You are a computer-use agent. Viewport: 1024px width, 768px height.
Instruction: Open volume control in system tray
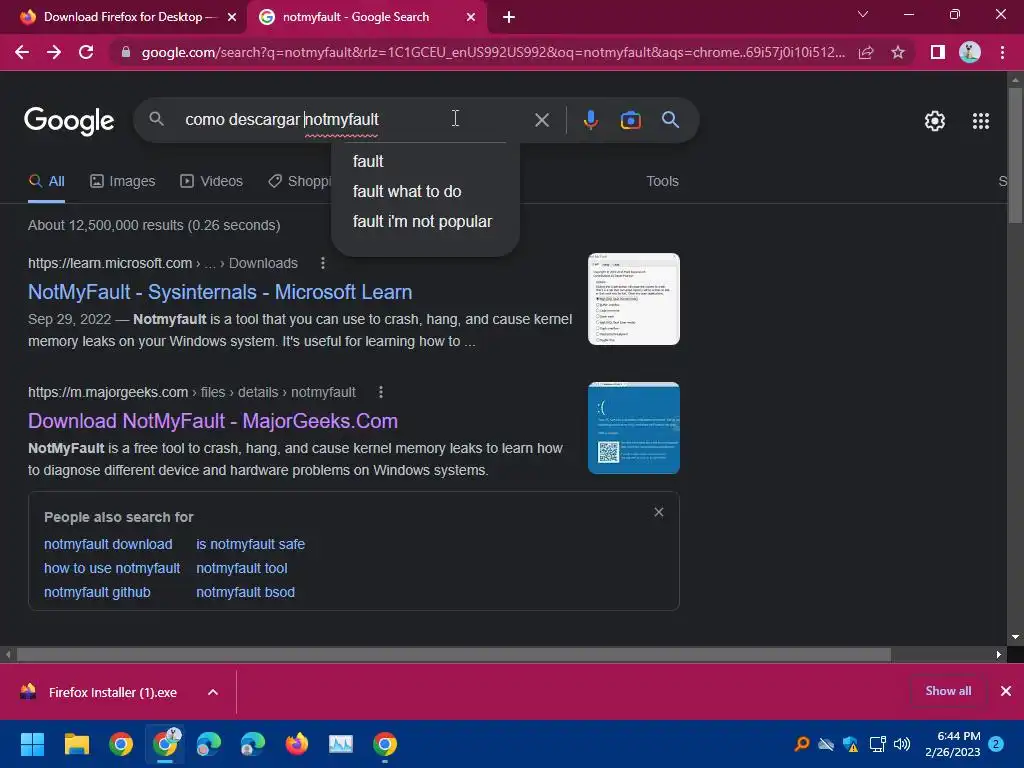pos(902,744)
